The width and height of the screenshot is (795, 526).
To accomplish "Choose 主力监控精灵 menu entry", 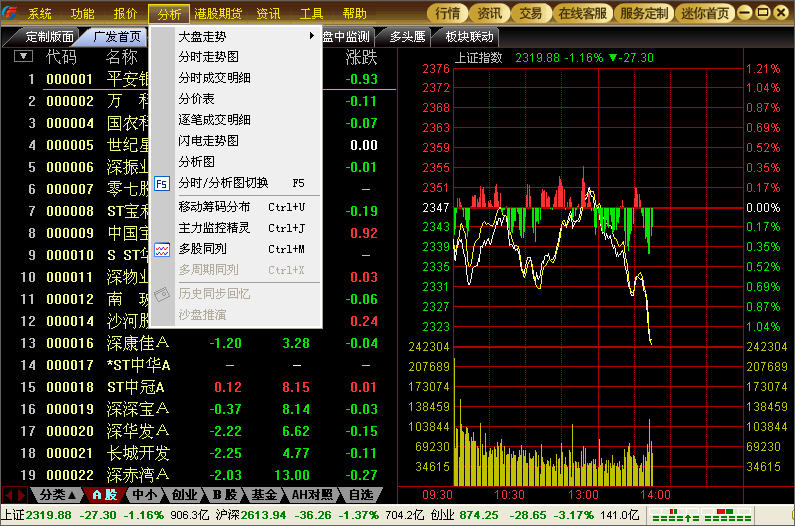I will pyautogui.click(x=214, y=228).
